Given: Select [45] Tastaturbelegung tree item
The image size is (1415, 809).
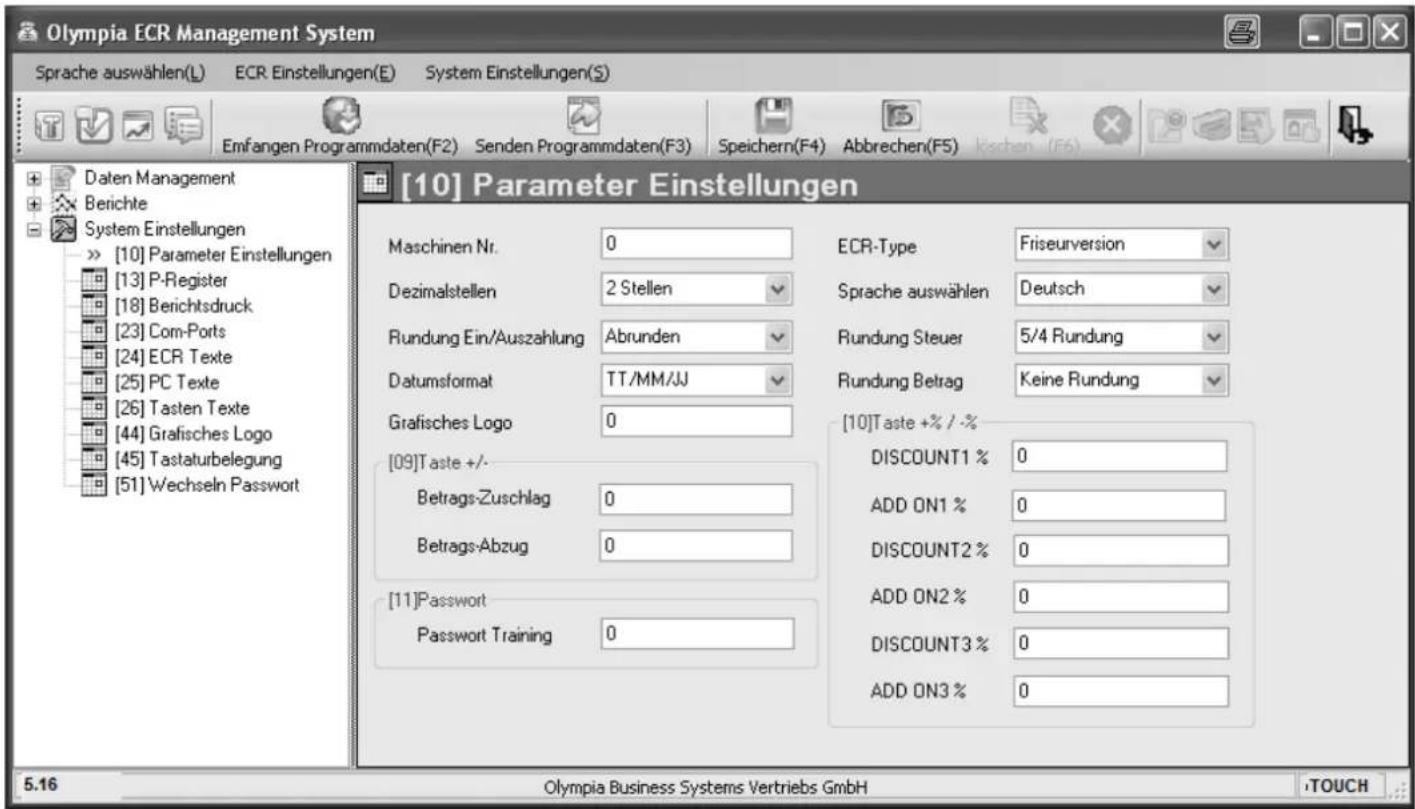Looking at the screenshot, I should point(197,459).
